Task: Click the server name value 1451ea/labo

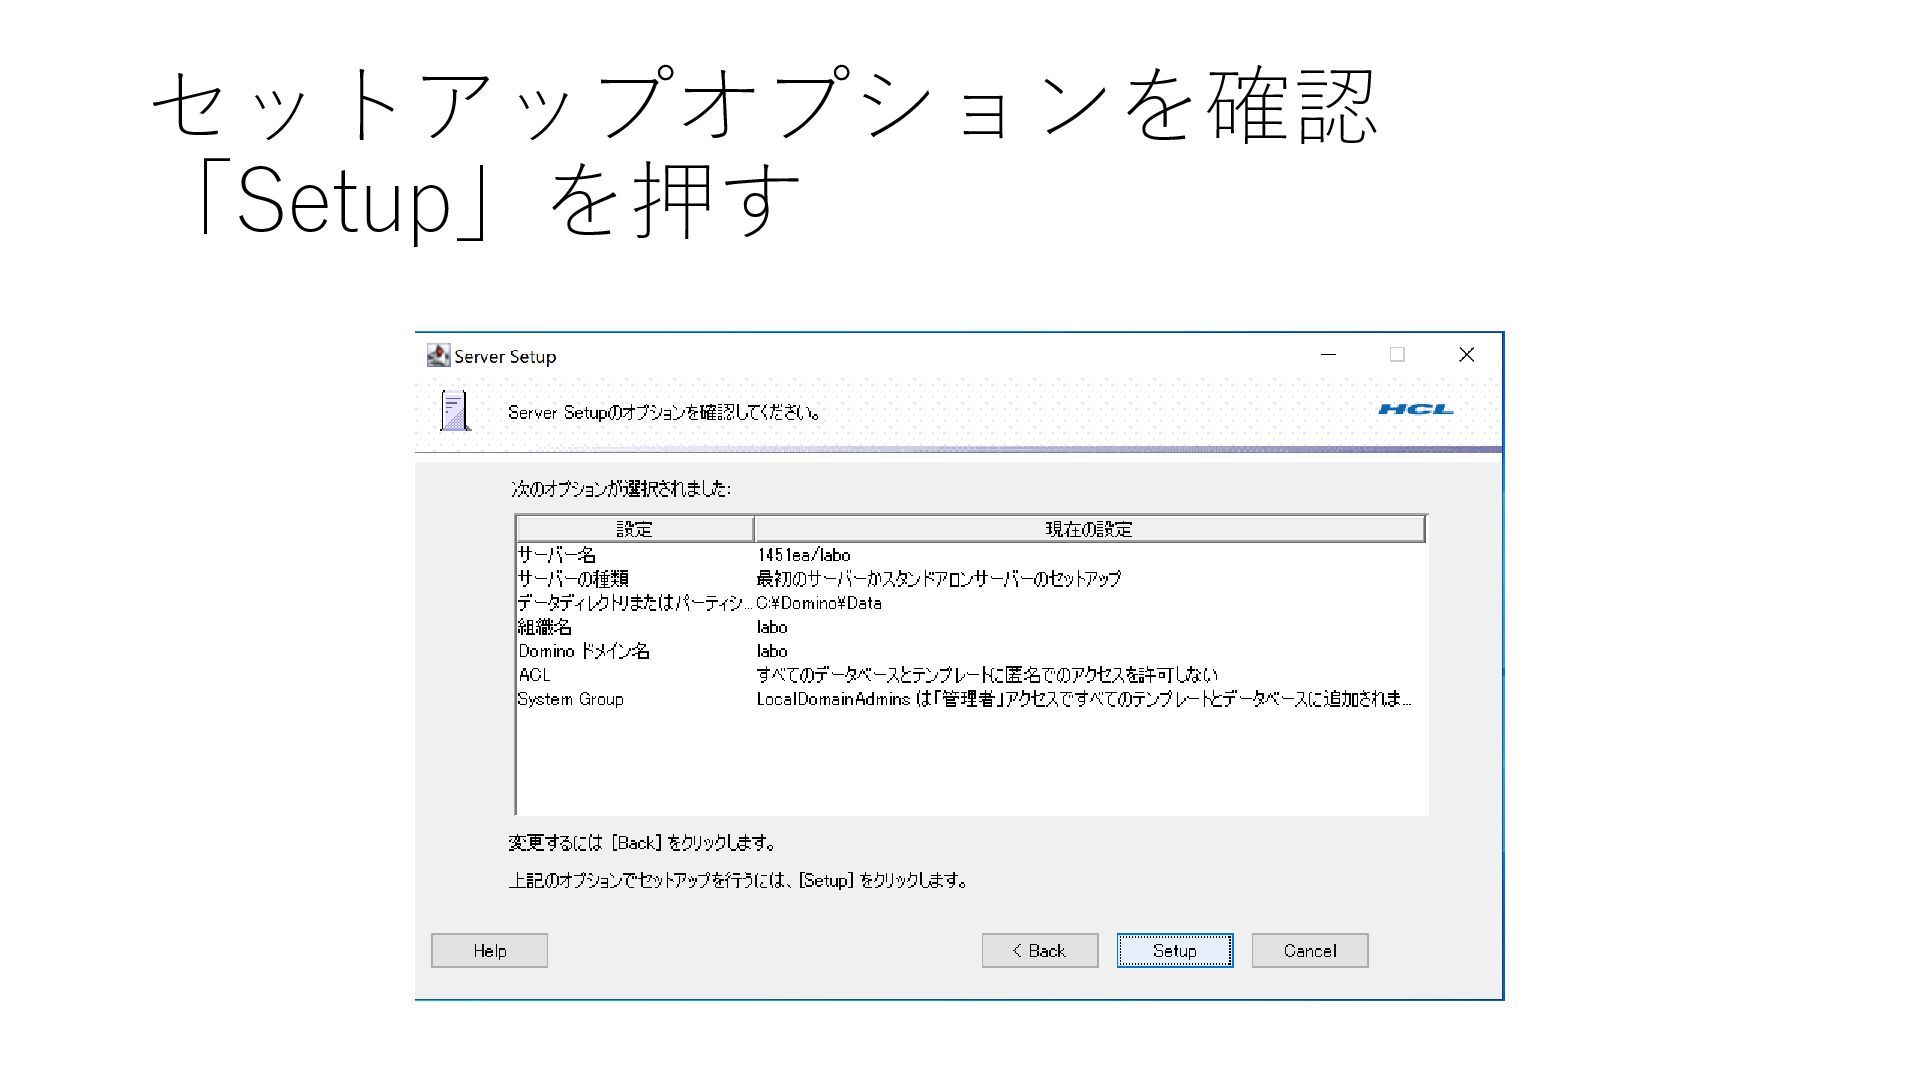Action: (x=804, y=555)
